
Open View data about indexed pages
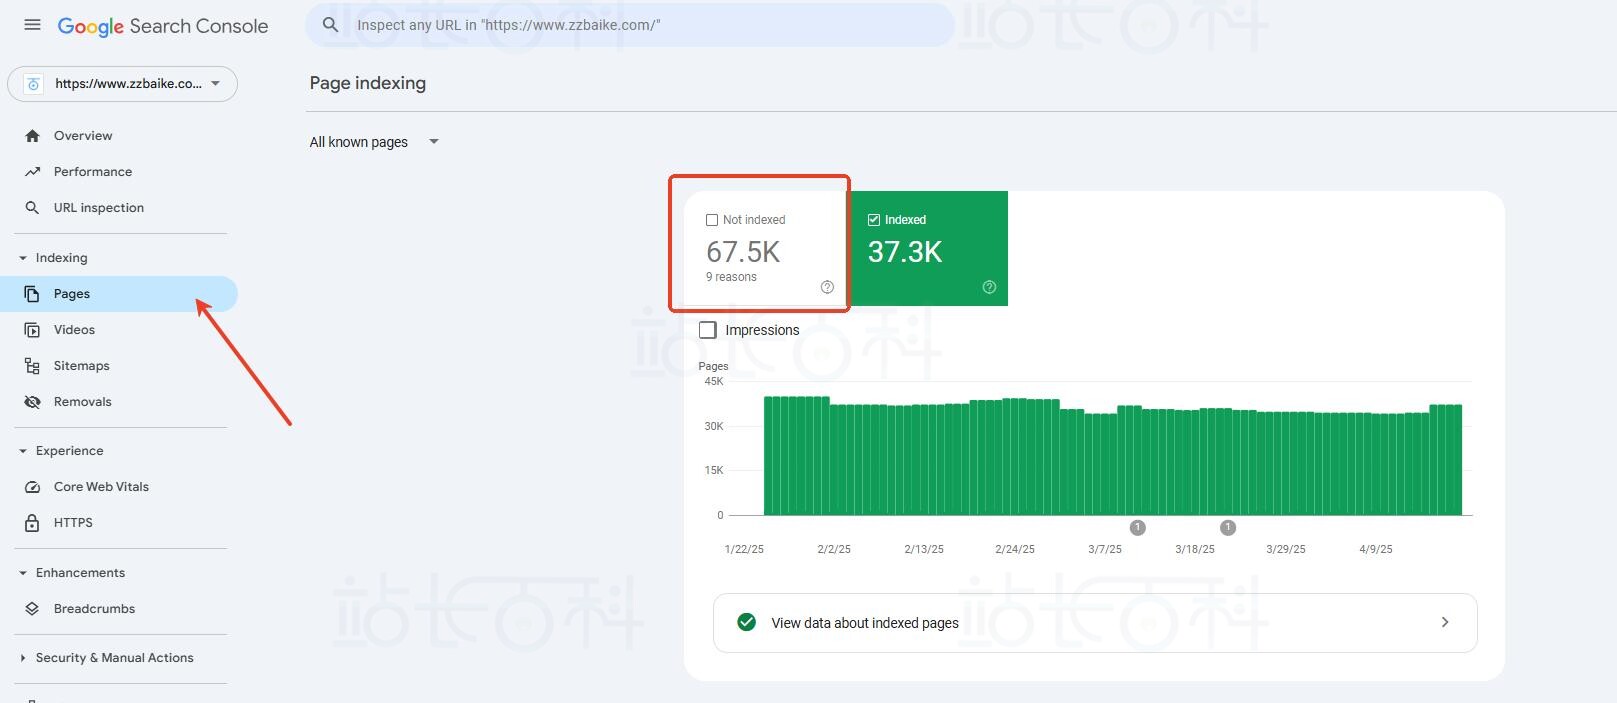1094,623
